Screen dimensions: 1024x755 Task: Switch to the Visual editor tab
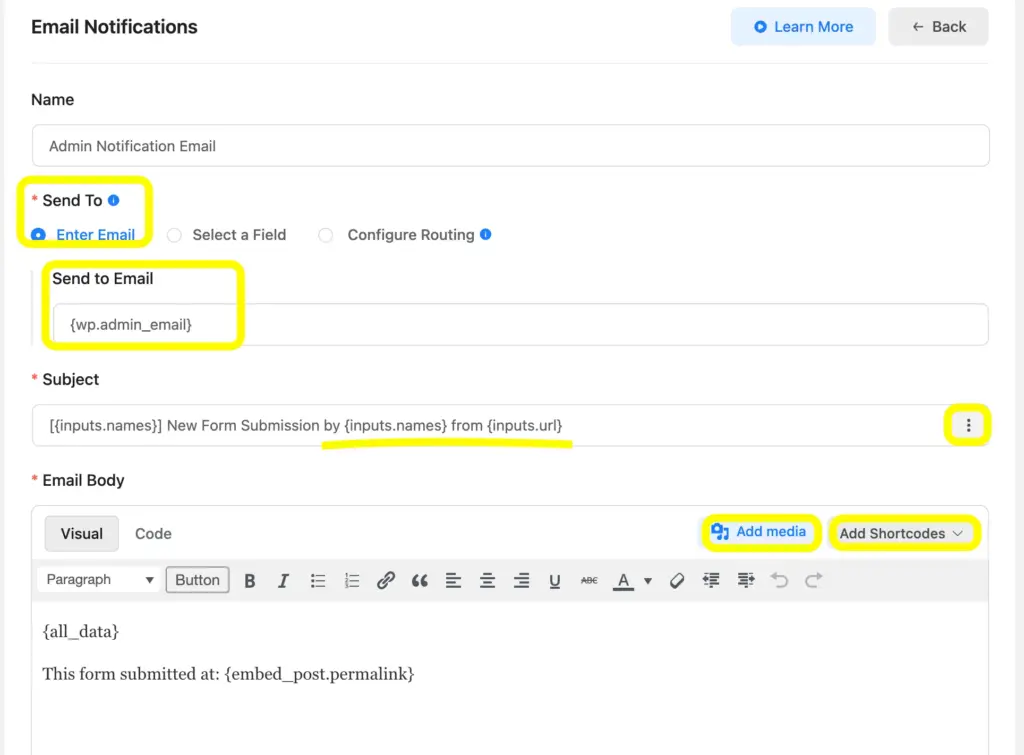point(81,533)
